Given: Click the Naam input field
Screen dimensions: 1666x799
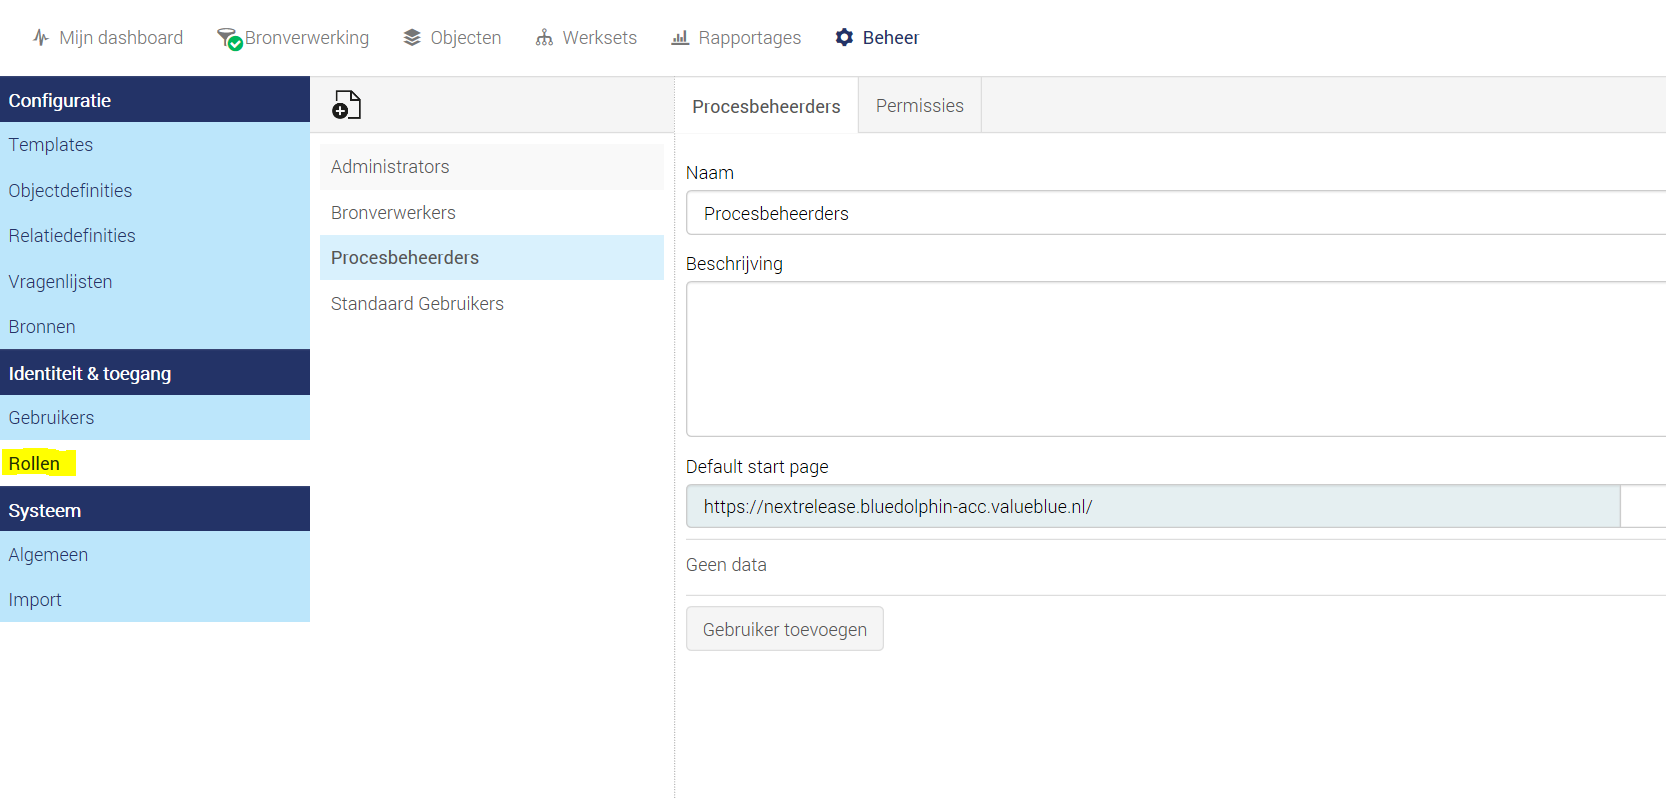Looking at the screenshot, I should tap(1176, 213).
